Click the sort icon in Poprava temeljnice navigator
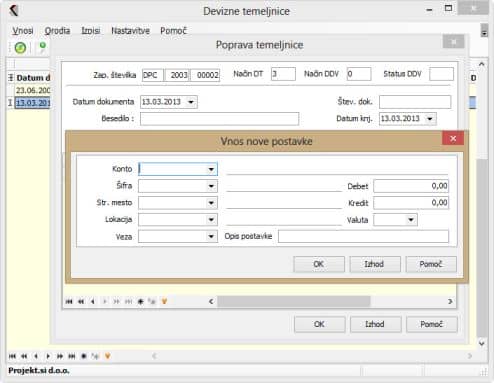Screen dimensions: 494x383 152,302
